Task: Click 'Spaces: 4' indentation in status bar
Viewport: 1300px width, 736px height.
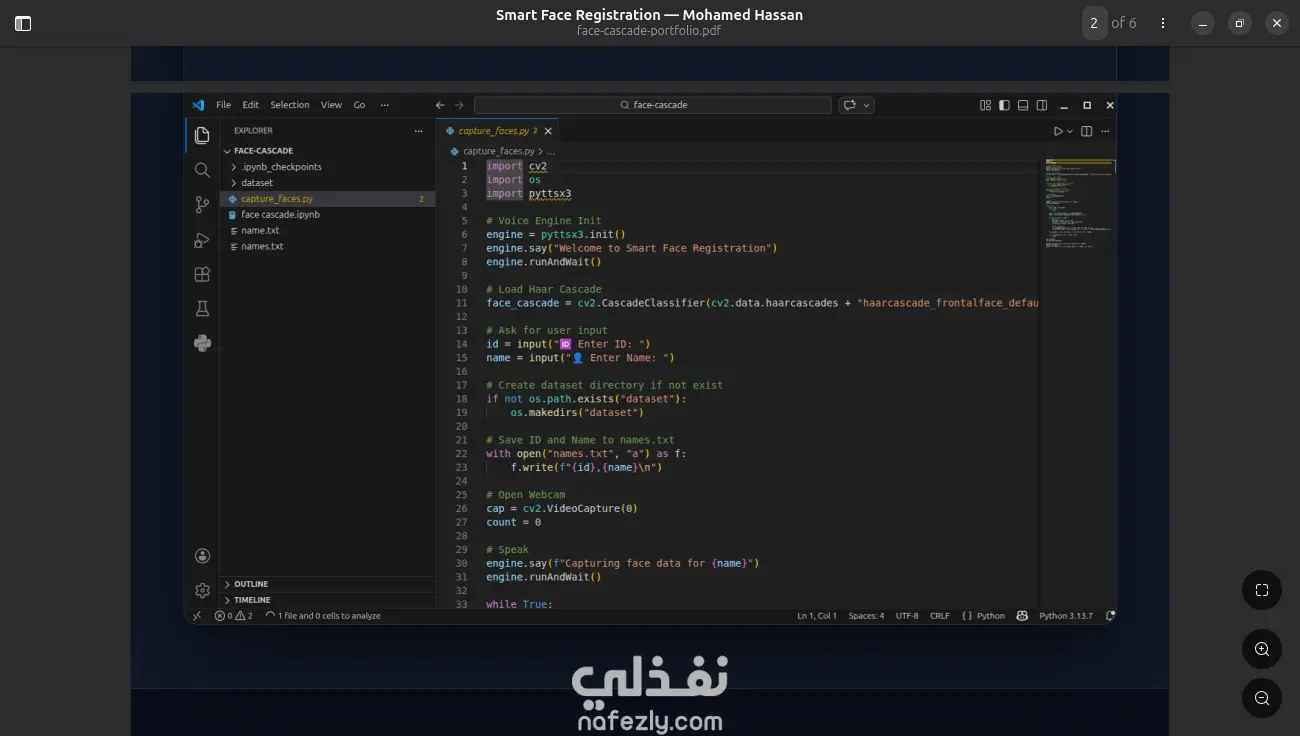Action: pyautogui.click(x=866, y=616)
